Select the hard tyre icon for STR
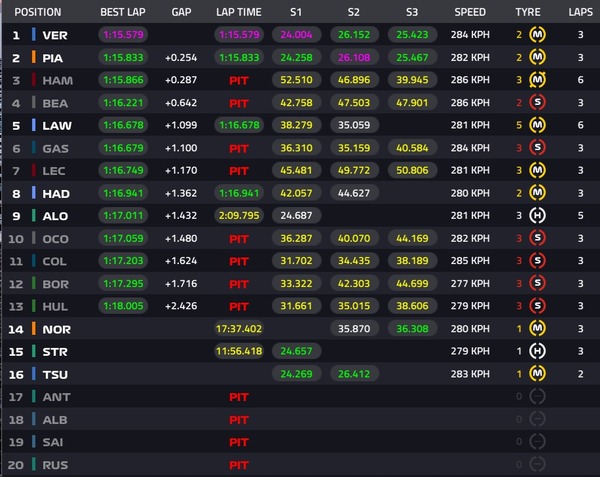 tap(536, 351)
